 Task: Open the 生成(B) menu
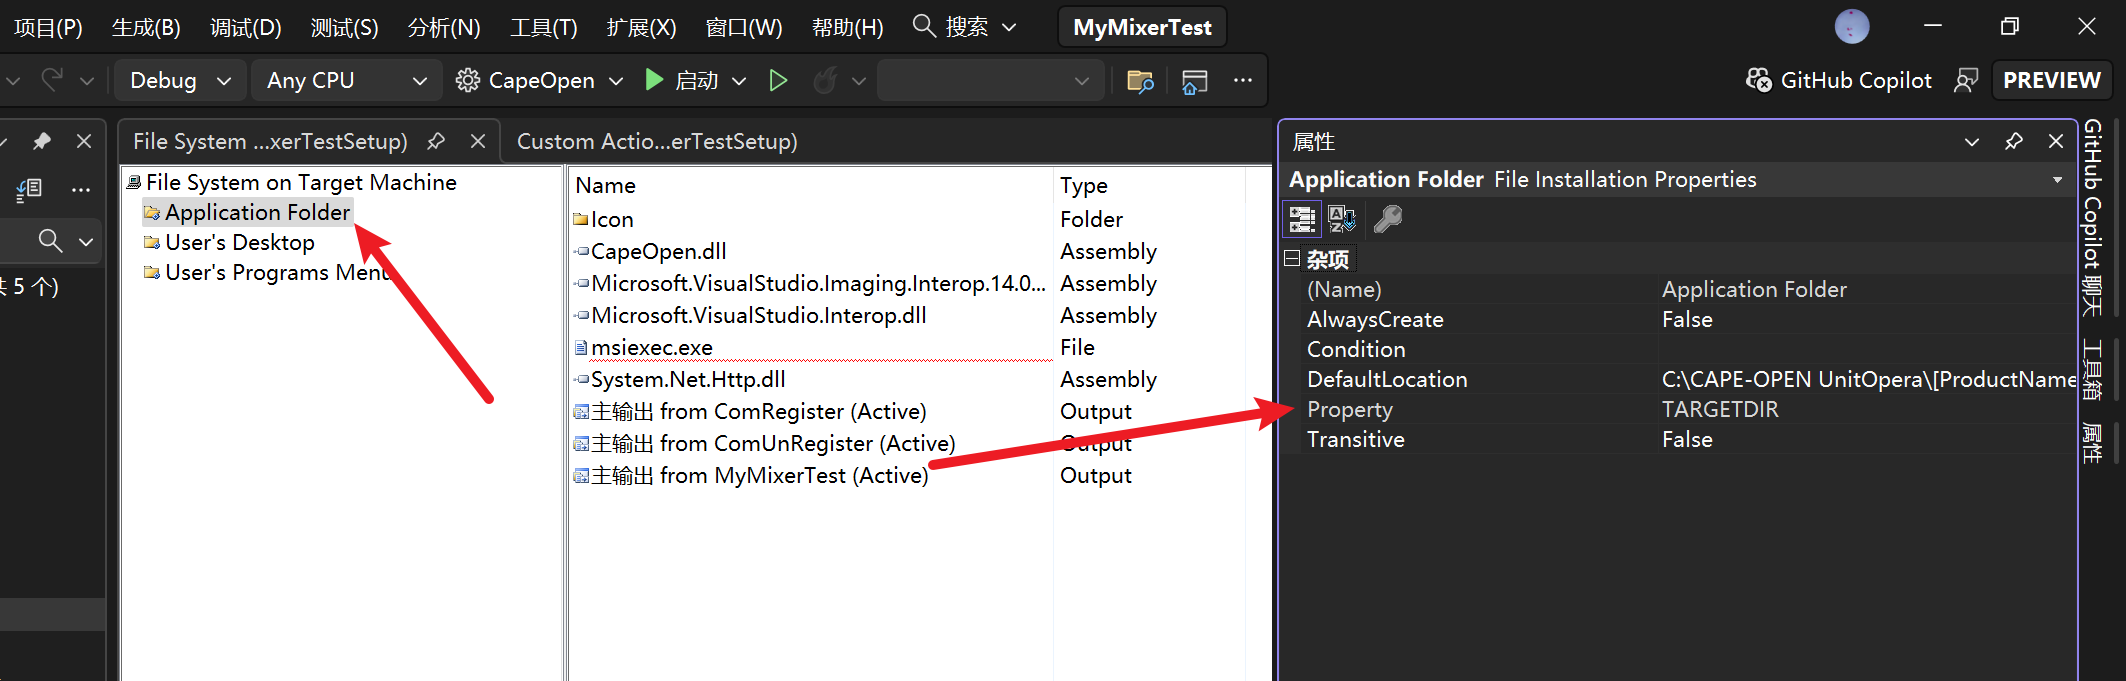point(146,27)
